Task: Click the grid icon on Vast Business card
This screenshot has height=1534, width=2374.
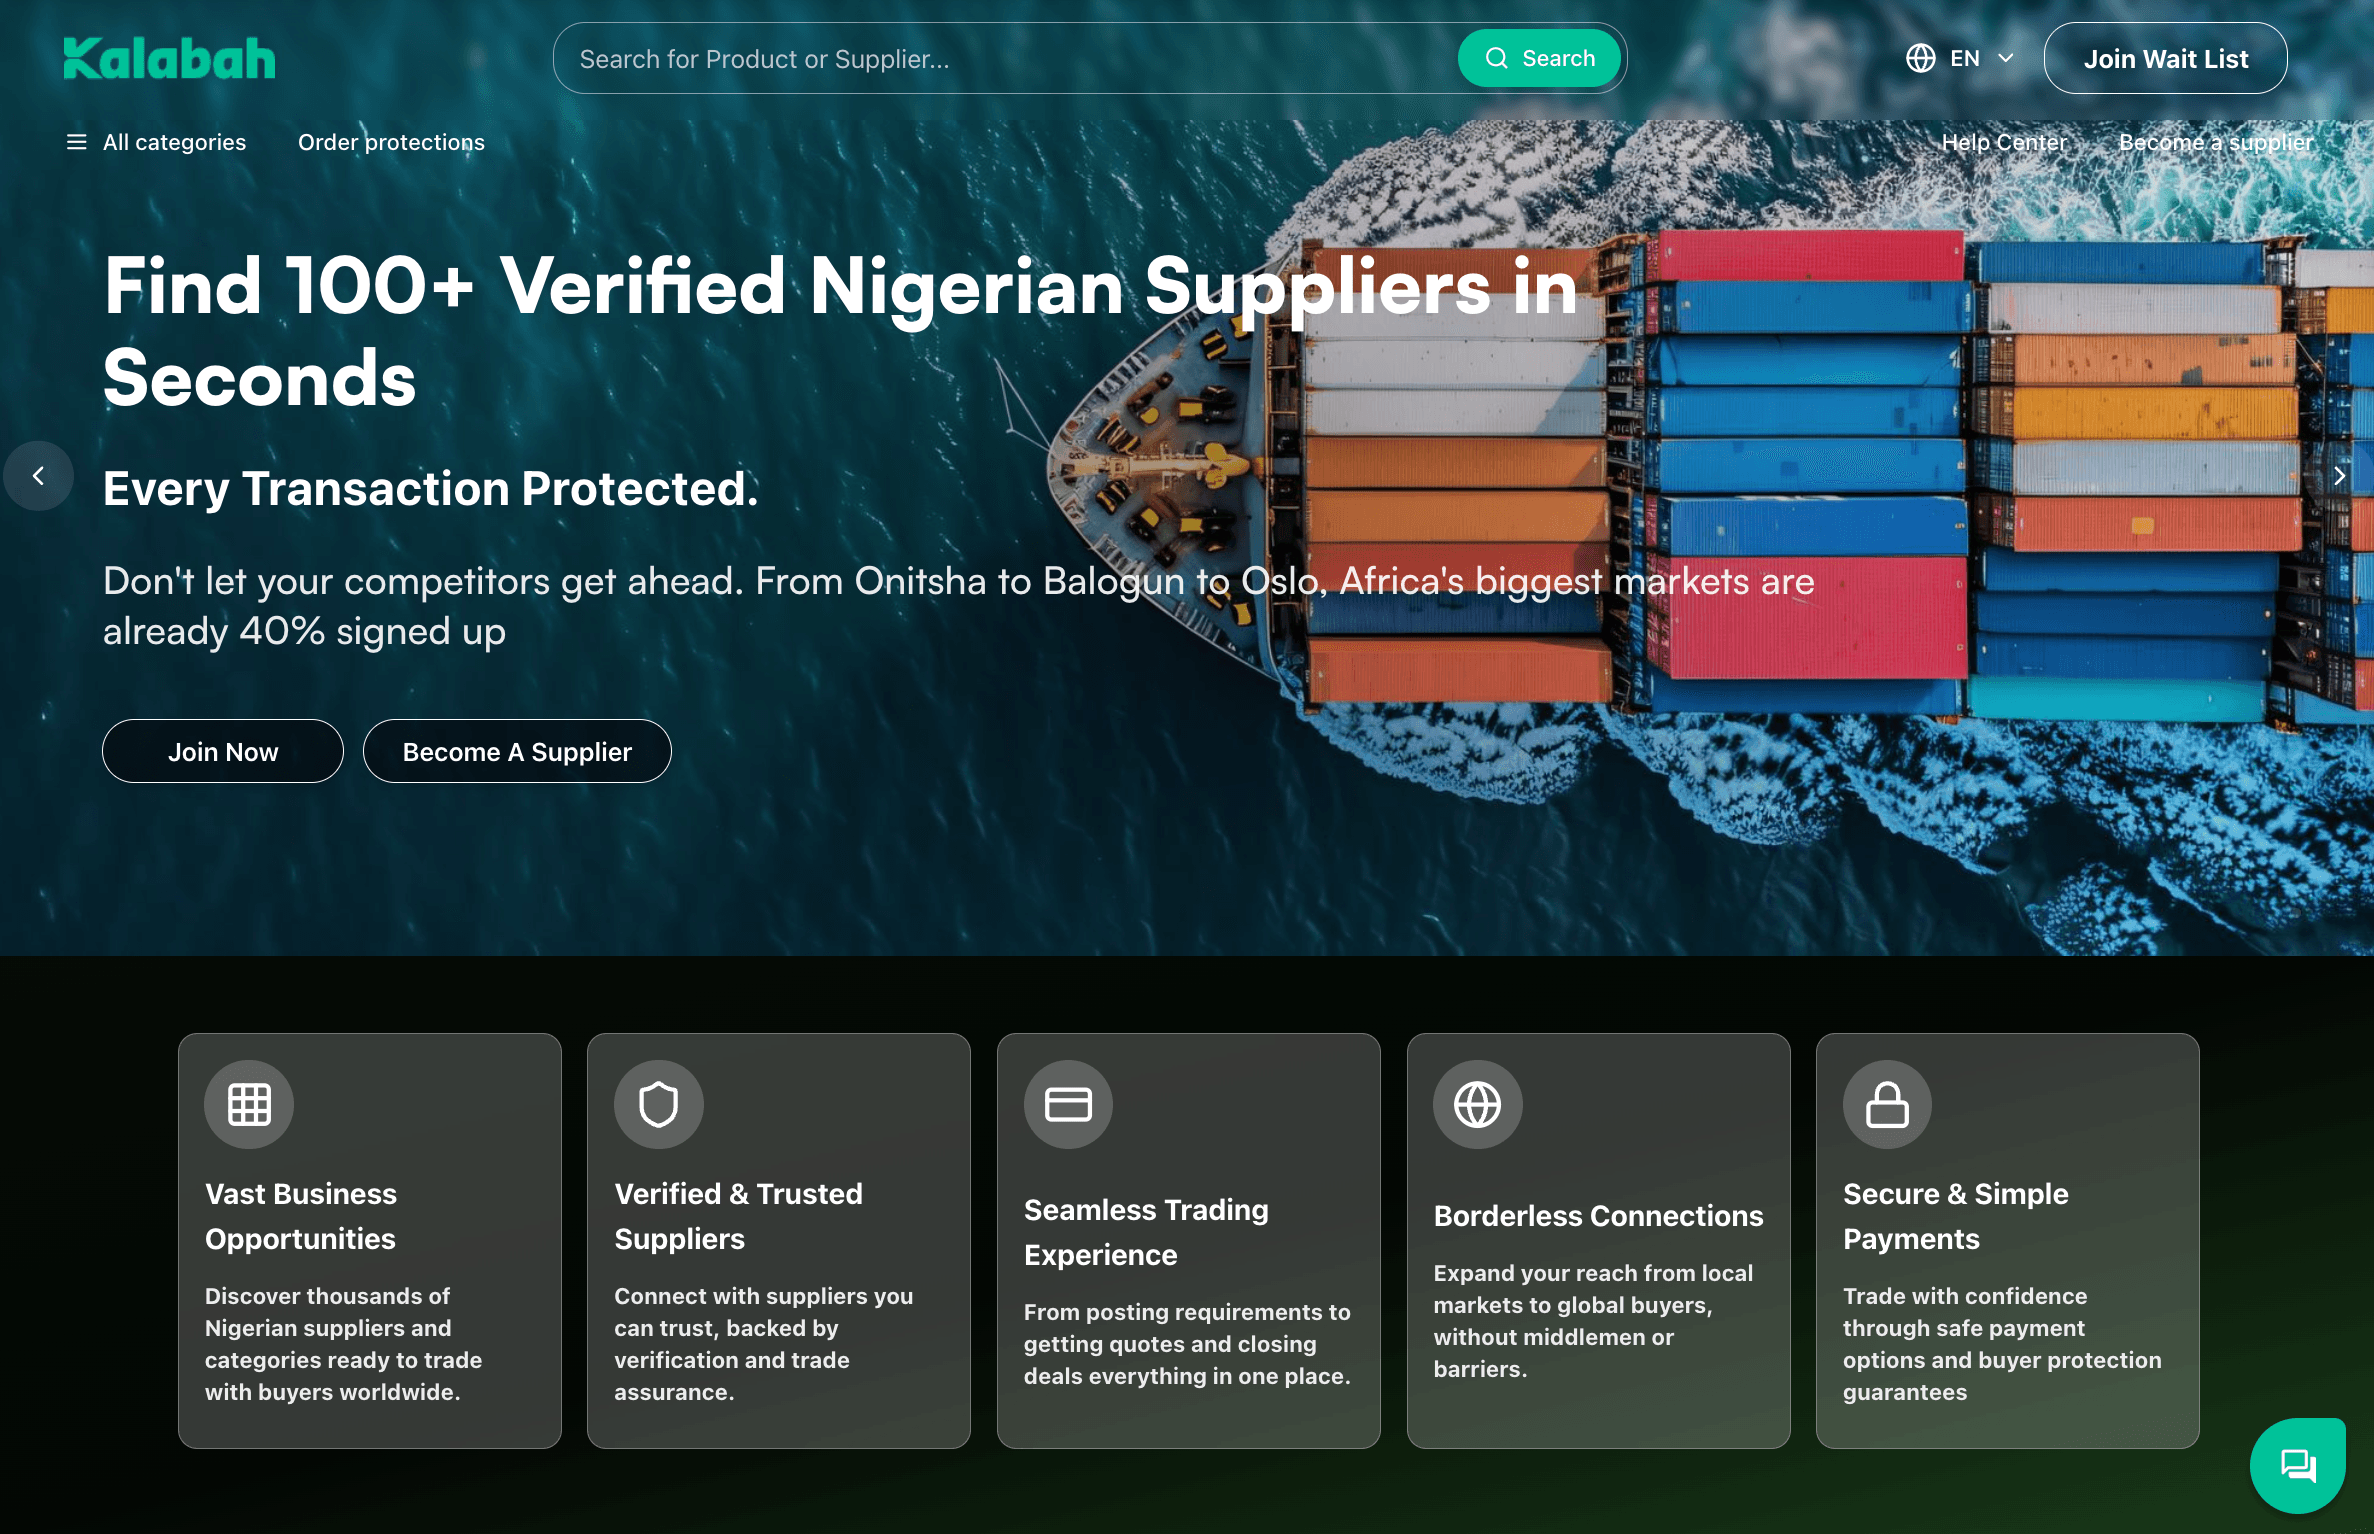Action: [x=249, y=1104]
